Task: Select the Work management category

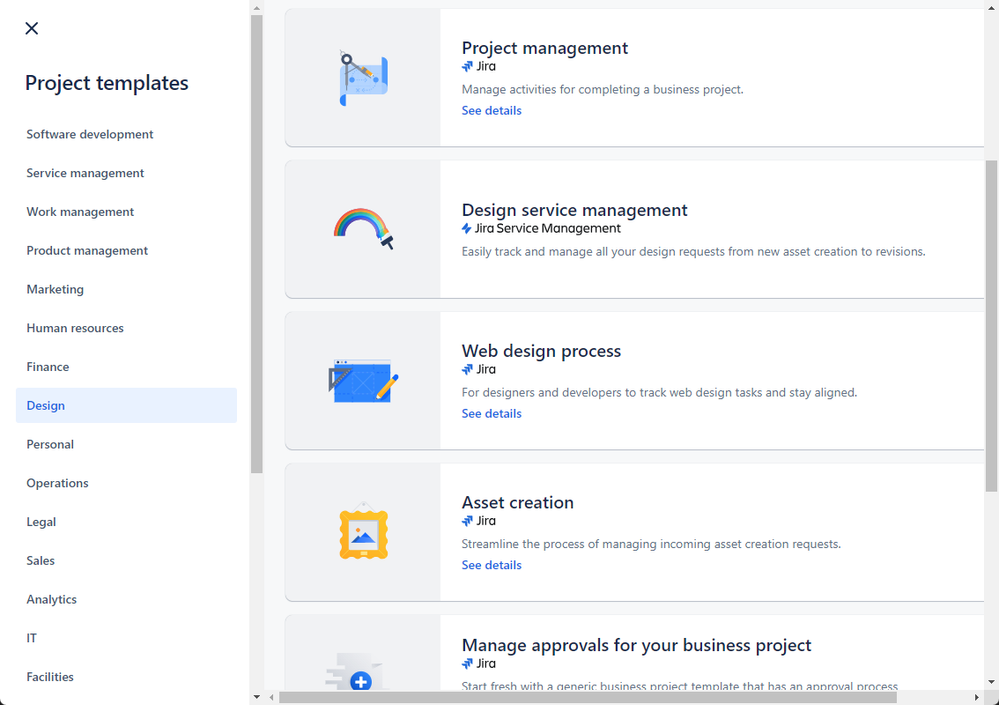Action: point(126,212)
